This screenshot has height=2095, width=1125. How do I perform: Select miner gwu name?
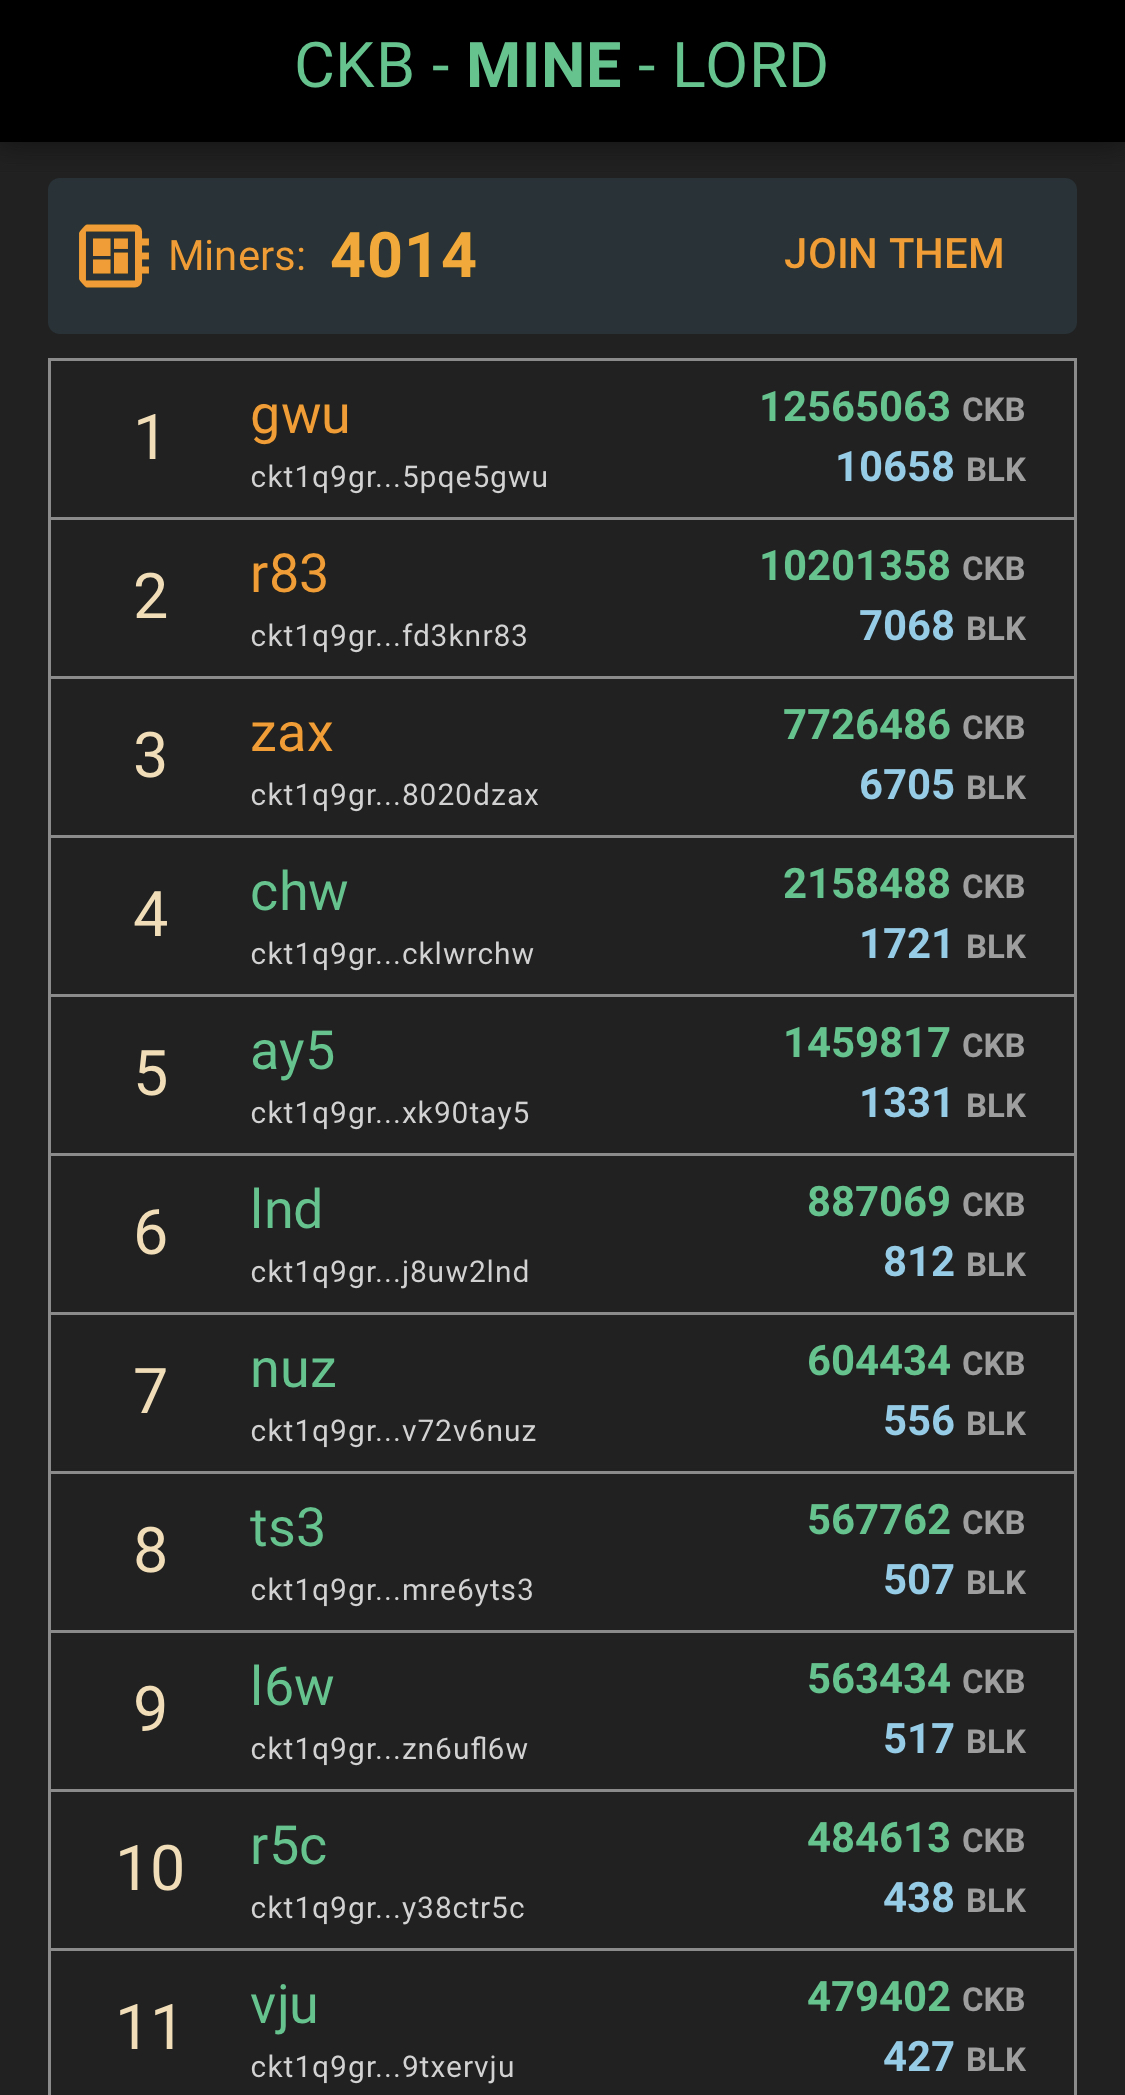[x=300, y=416]
